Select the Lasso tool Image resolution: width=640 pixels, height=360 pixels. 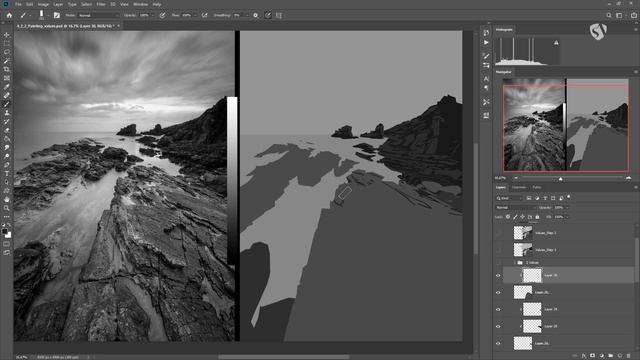click(7, 52)
